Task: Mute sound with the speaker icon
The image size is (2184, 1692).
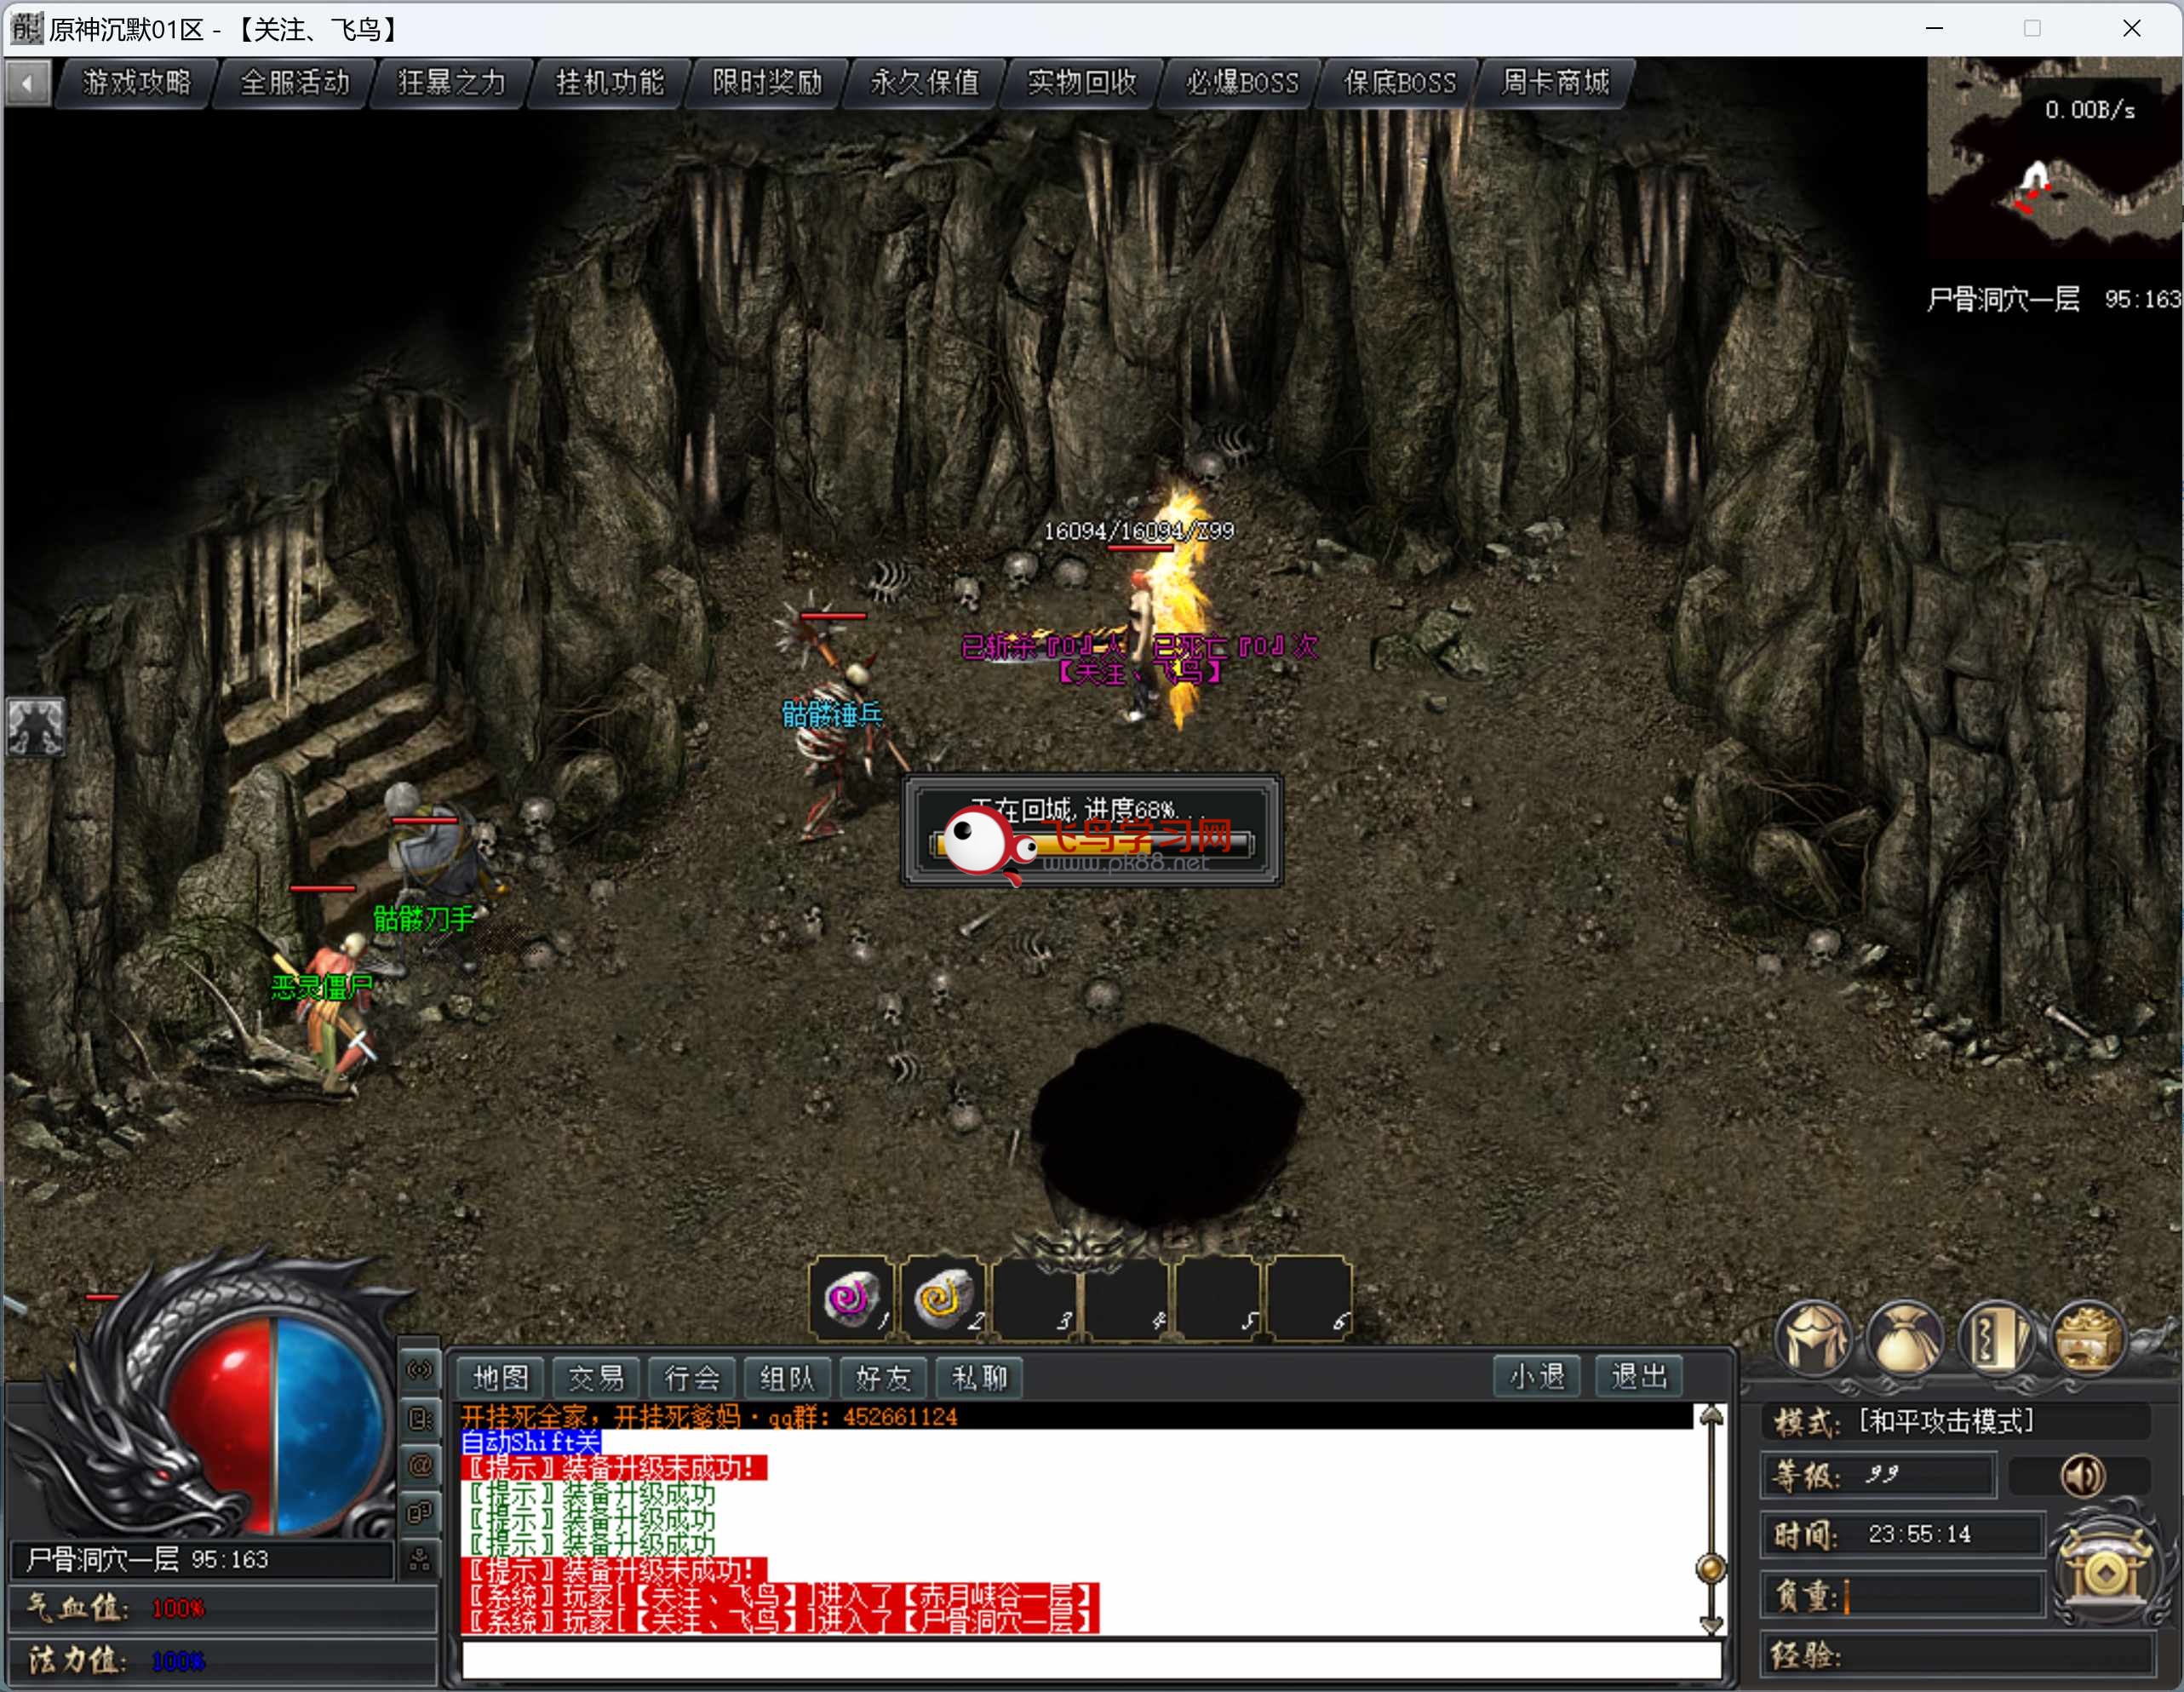Action: (2082, 1475)
